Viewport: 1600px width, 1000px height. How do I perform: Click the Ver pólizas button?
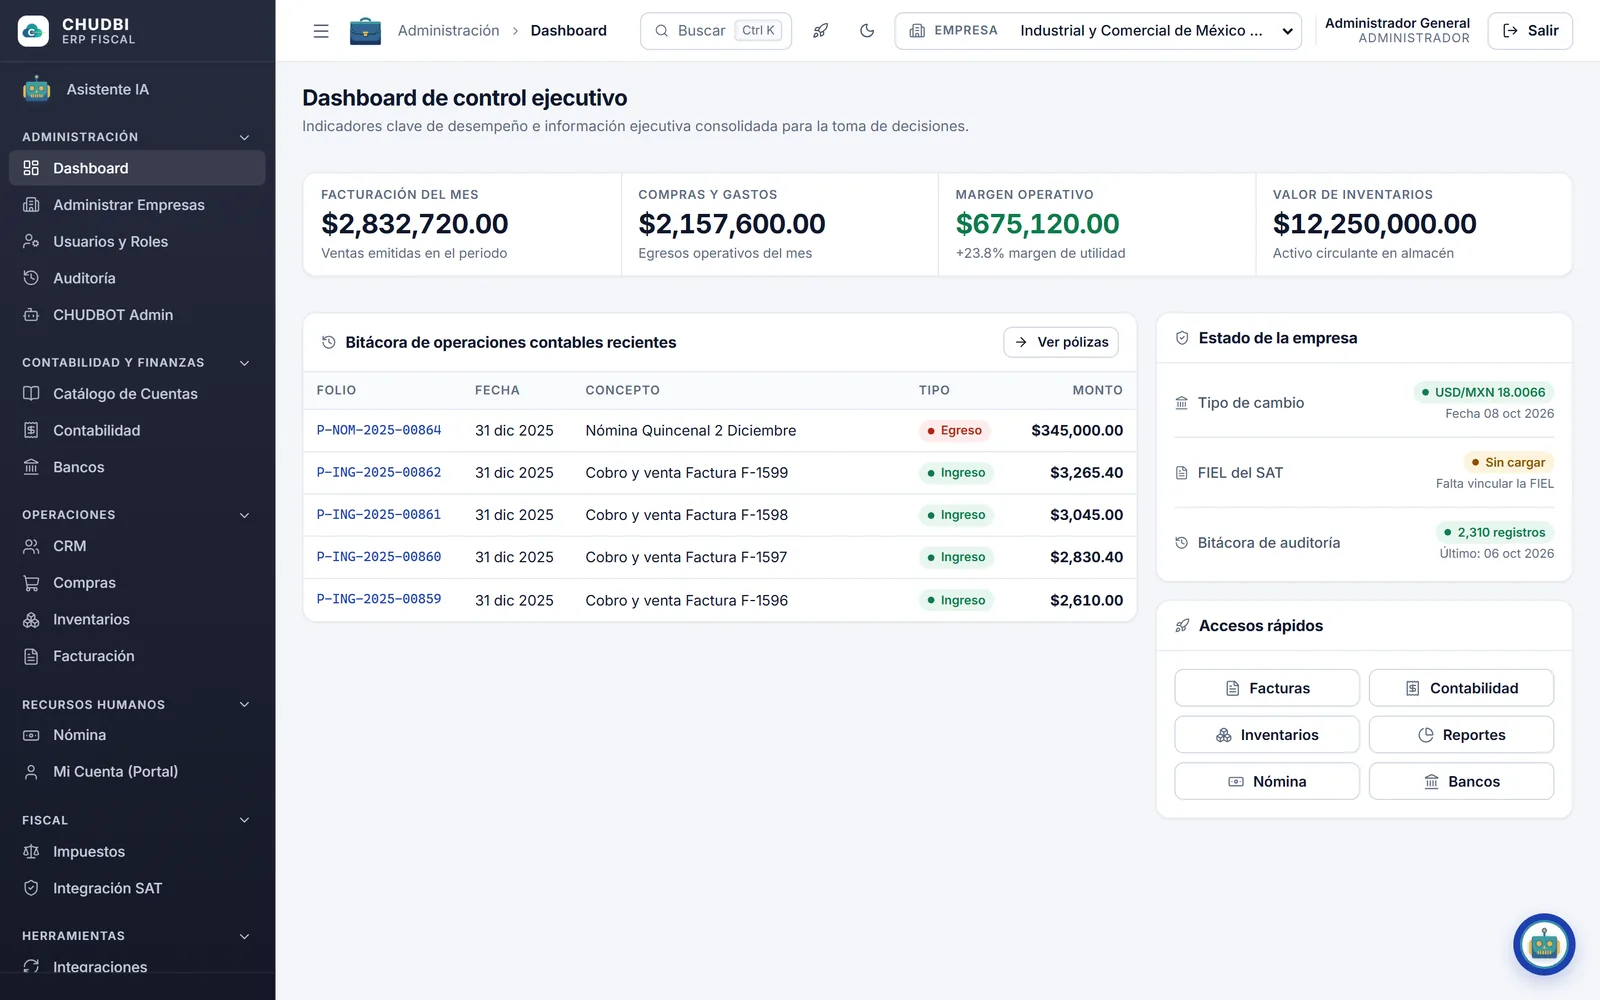coord(1061,342)
